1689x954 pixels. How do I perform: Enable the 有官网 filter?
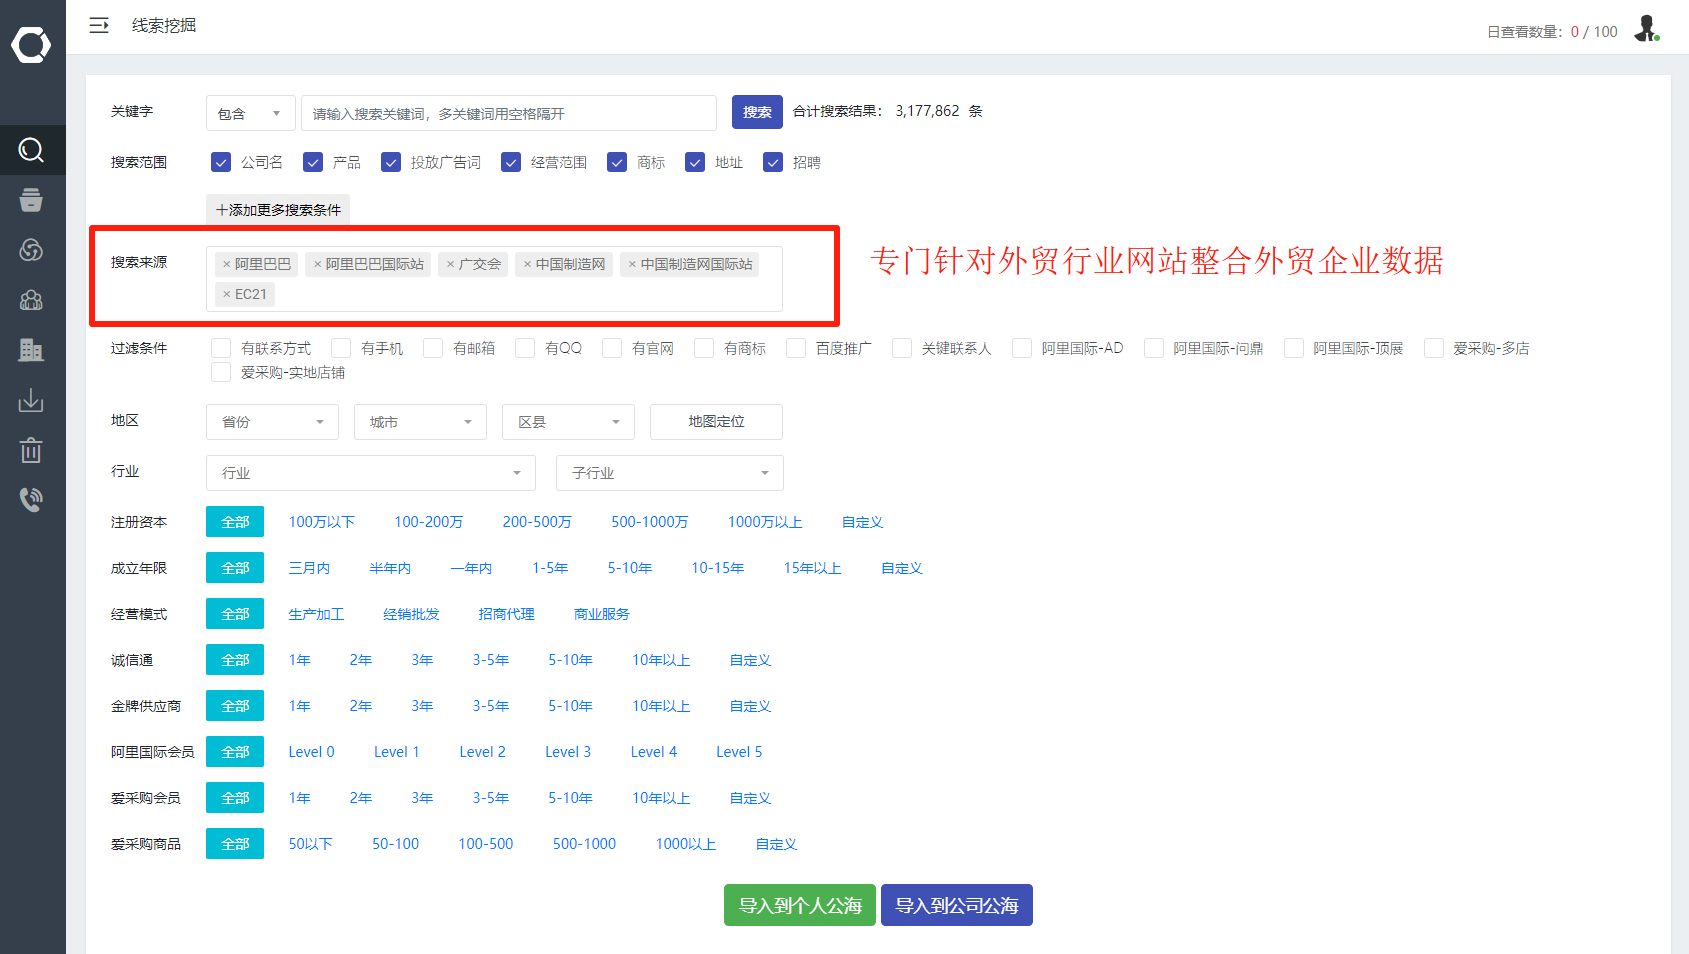click(612, 348)
